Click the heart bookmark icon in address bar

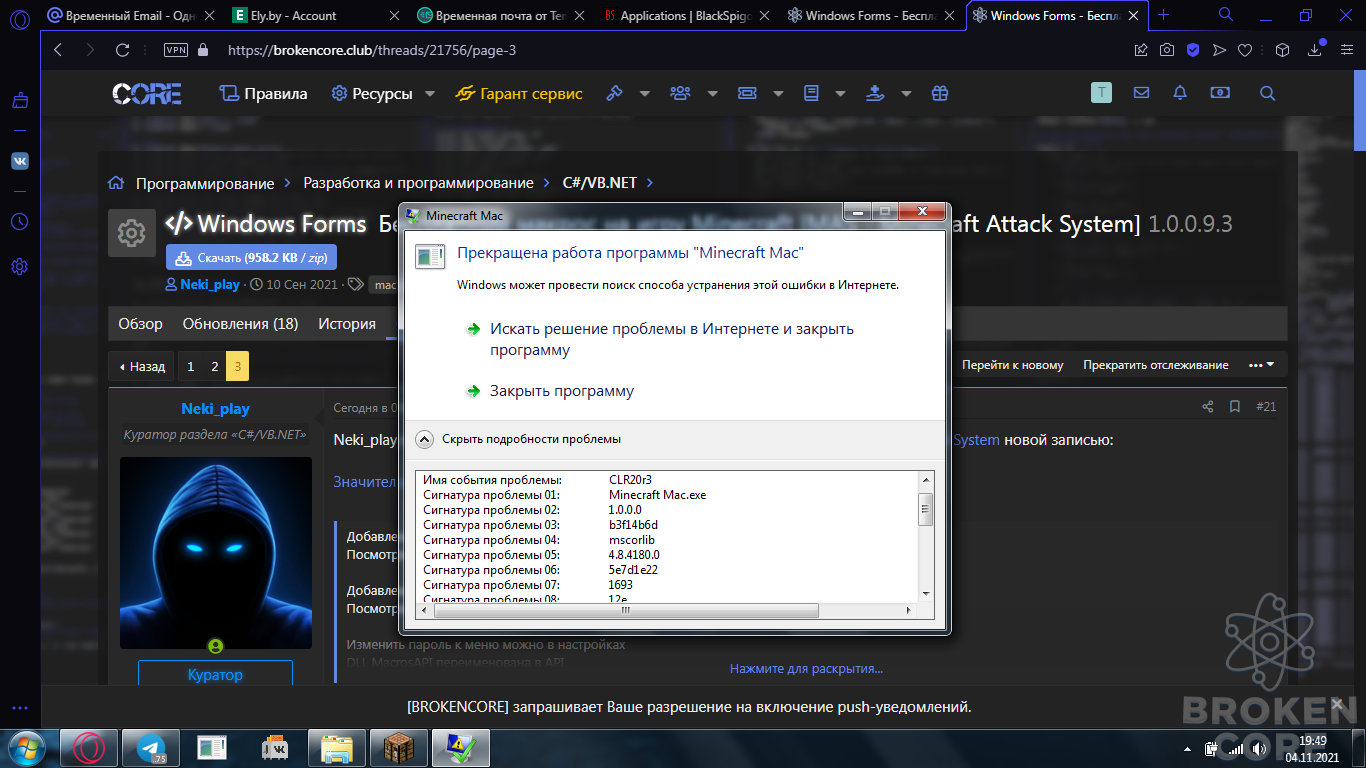[x=1245, y=50]
